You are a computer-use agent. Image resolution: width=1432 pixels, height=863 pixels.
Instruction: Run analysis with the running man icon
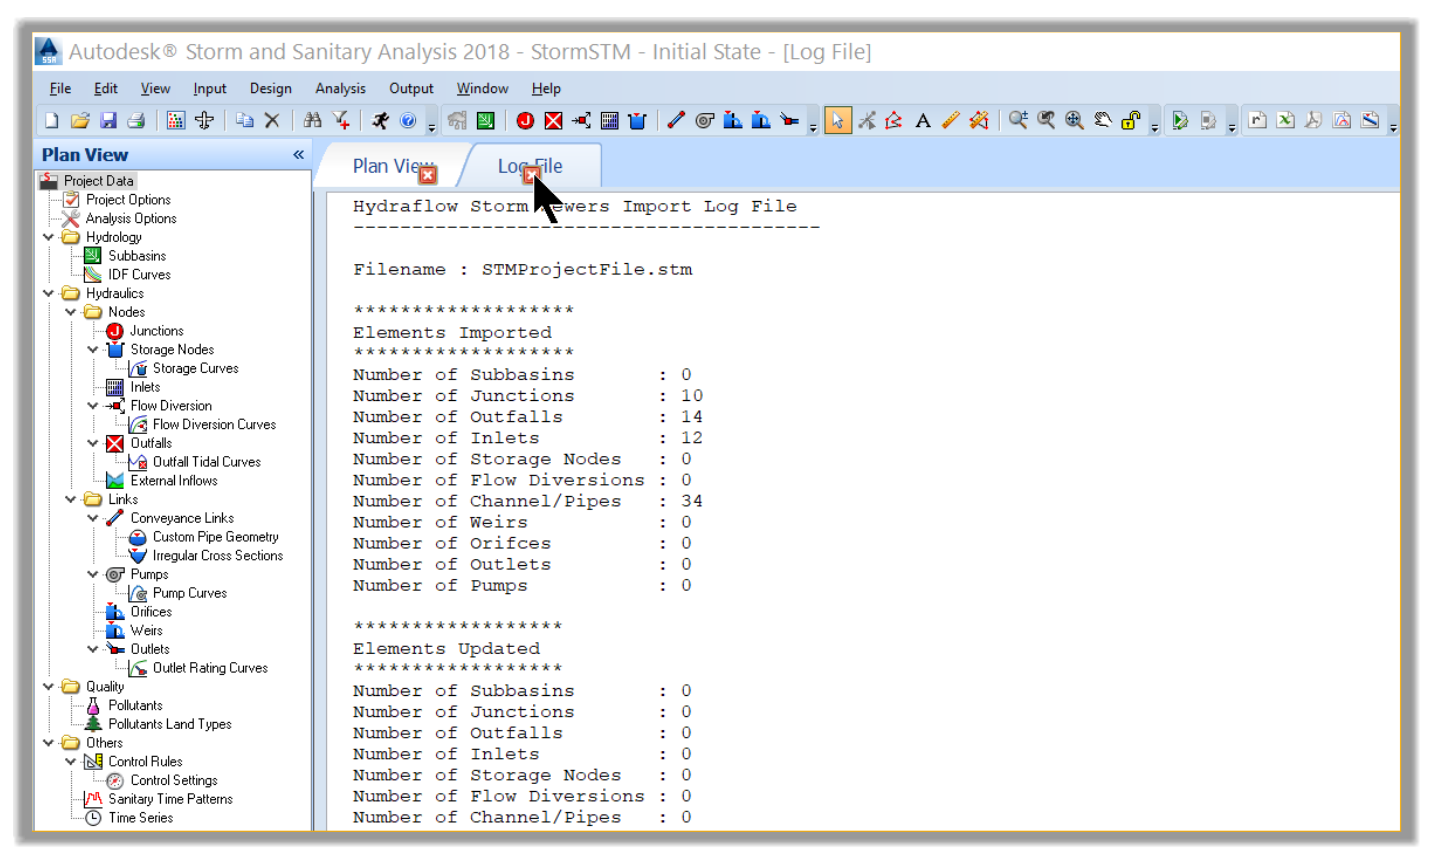pyautogui.click(x=380, y=121)
